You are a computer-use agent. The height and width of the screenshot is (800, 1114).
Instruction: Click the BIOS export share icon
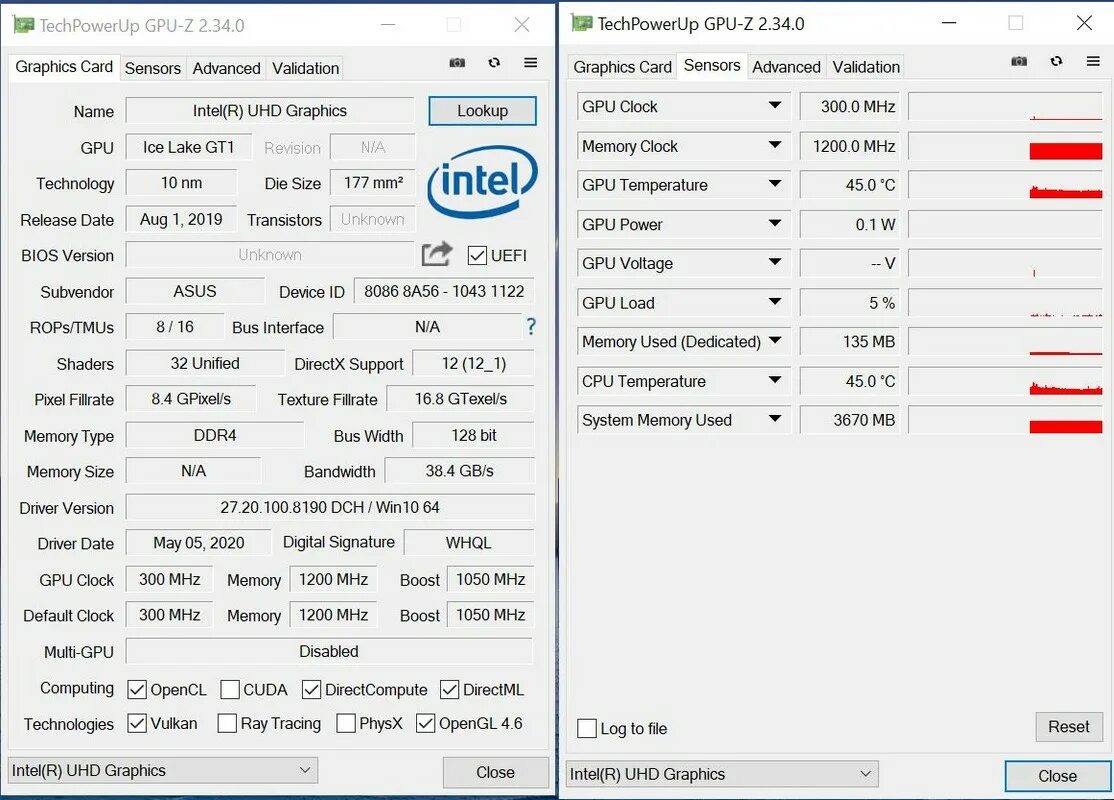436,254
